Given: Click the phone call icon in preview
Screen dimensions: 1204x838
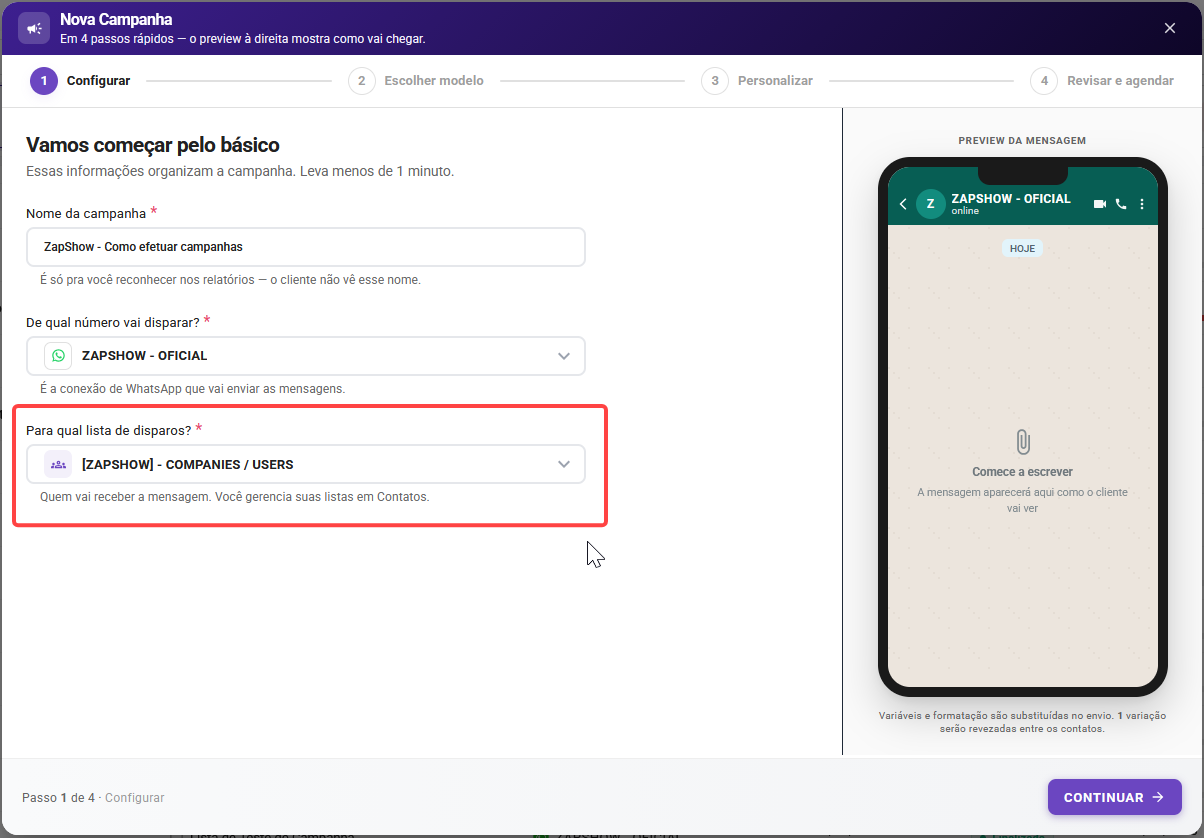Looking at the screenshot, I should 1121,204.
